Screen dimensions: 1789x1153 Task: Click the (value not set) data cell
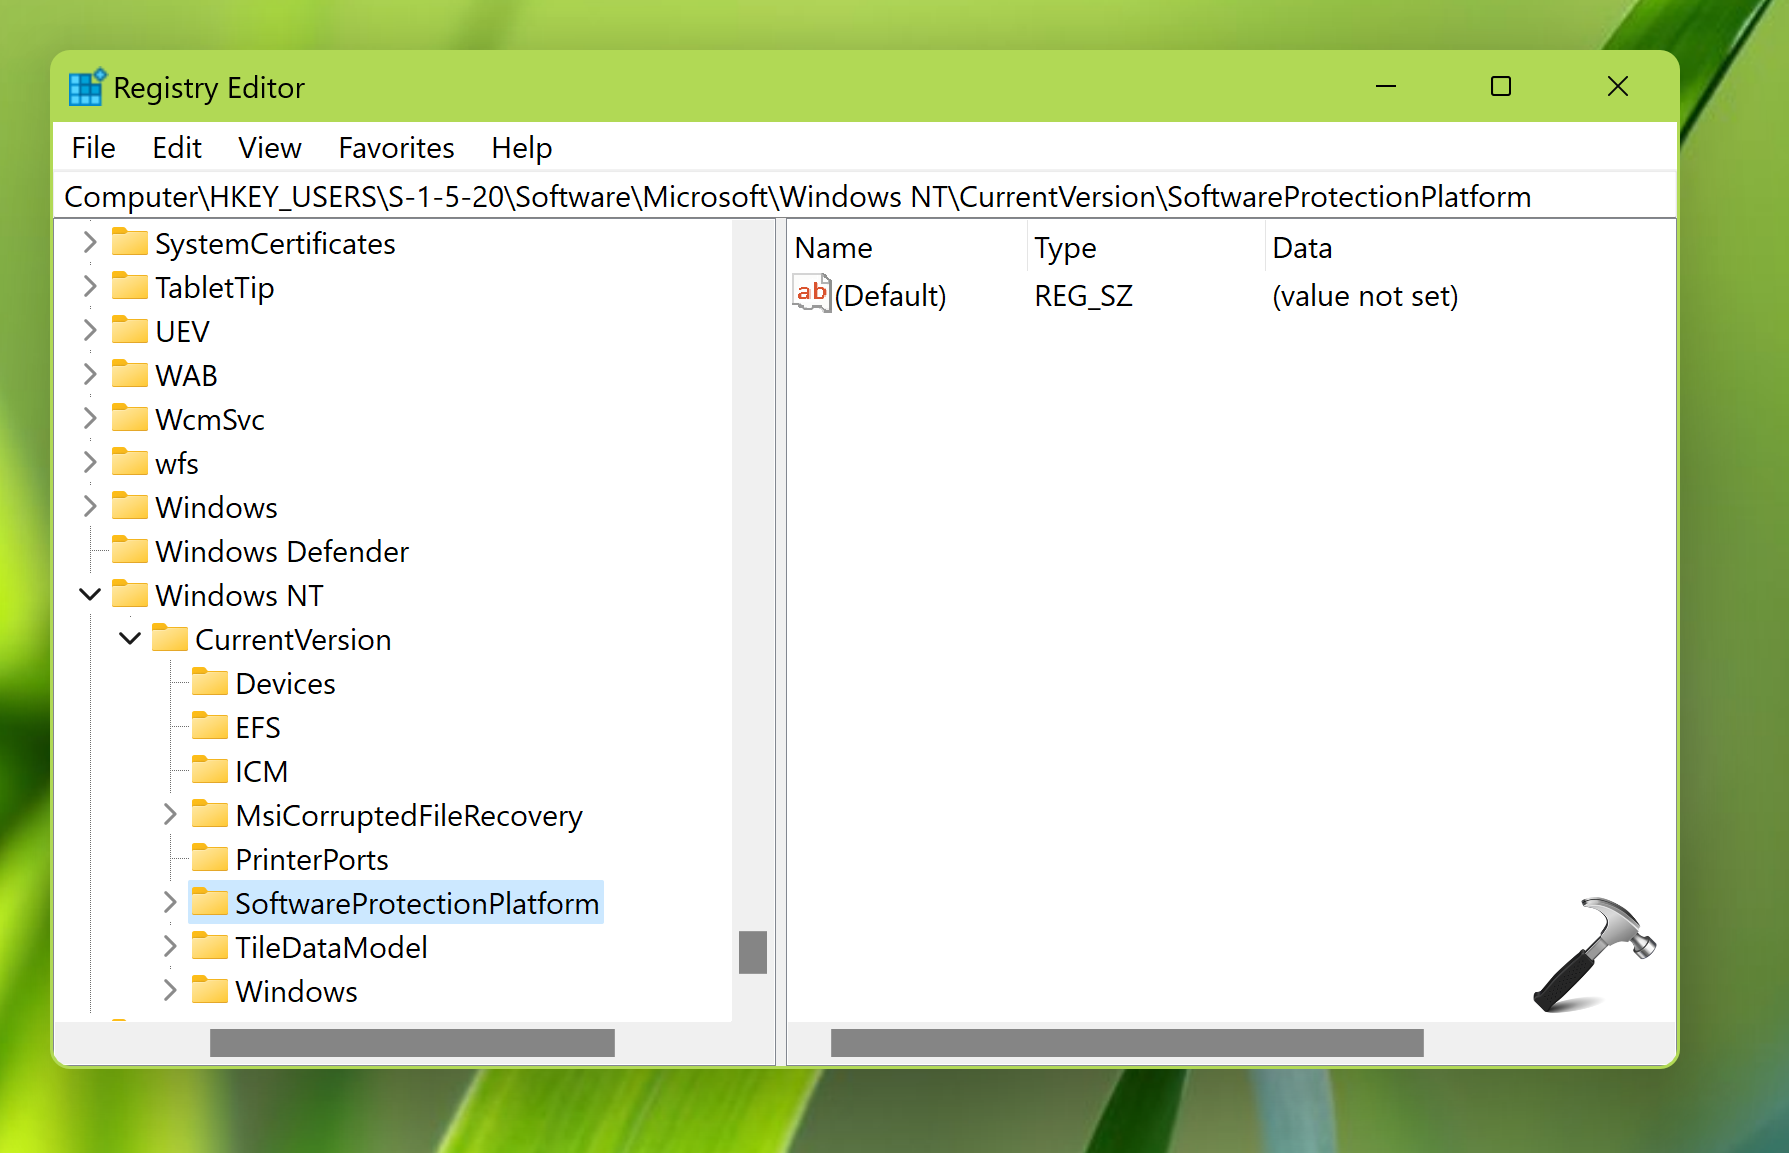(1365, 296)
